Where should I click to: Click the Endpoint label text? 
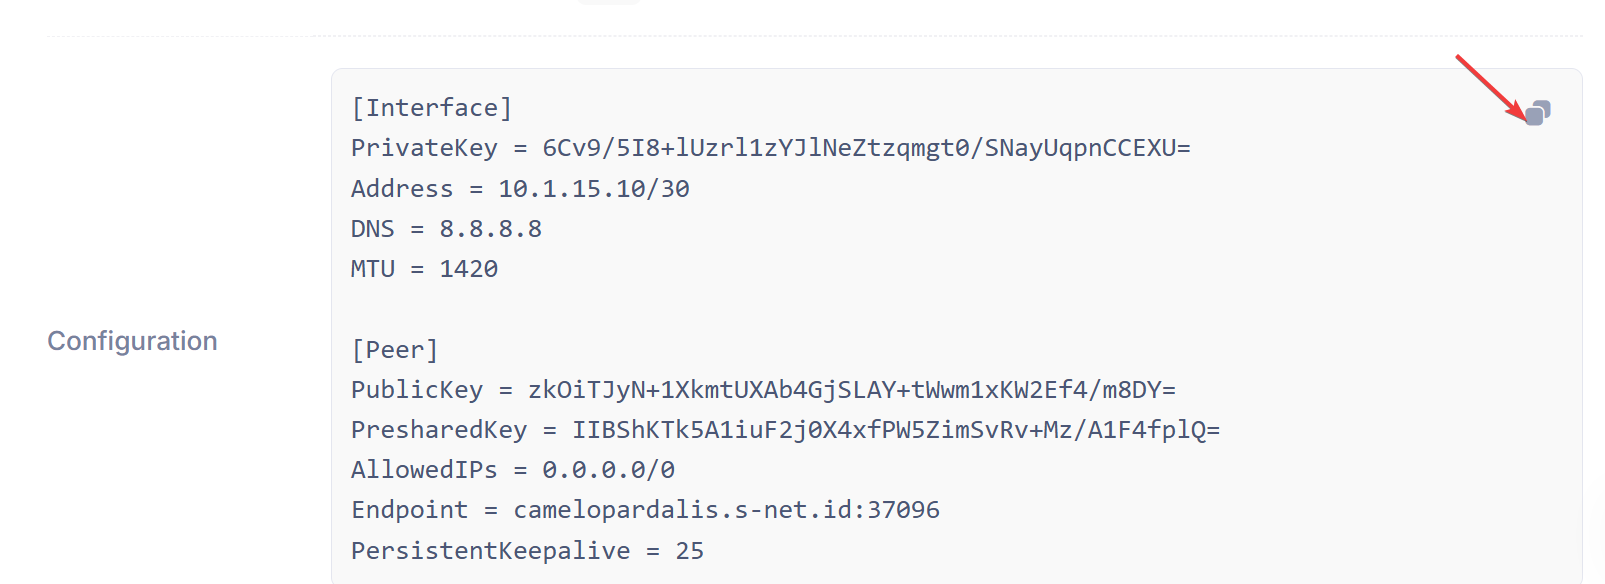pos(409,510)
